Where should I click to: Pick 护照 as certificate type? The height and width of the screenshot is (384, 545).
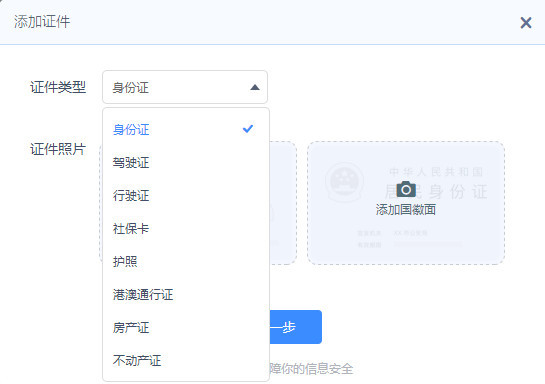(x=185, y=261)
